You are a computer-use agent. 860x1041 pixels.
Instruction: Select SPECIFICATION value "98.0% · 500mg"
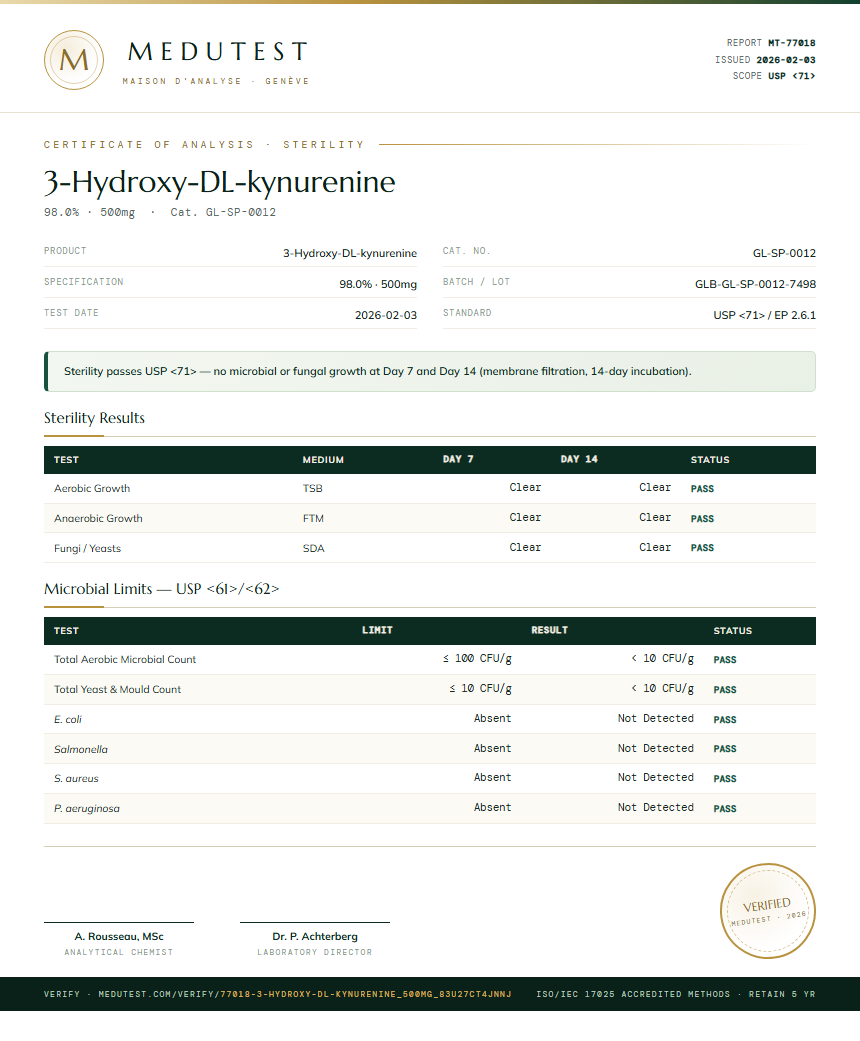tap(378, 284)
